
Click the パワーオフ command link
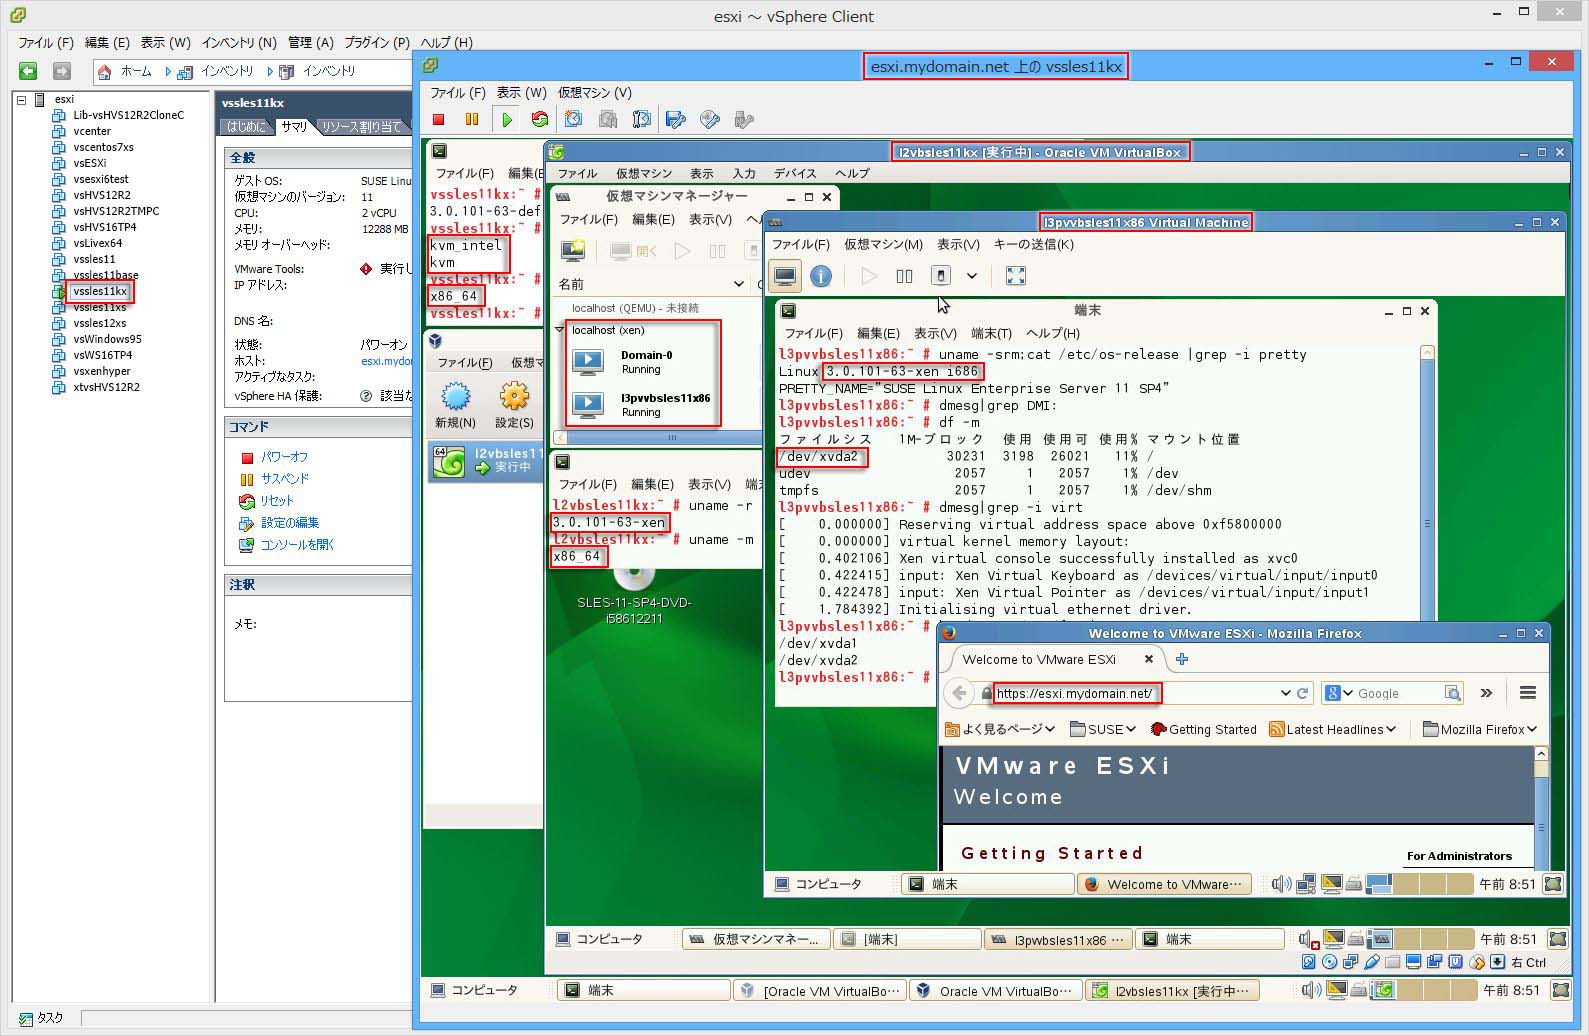tap(285, 457)
